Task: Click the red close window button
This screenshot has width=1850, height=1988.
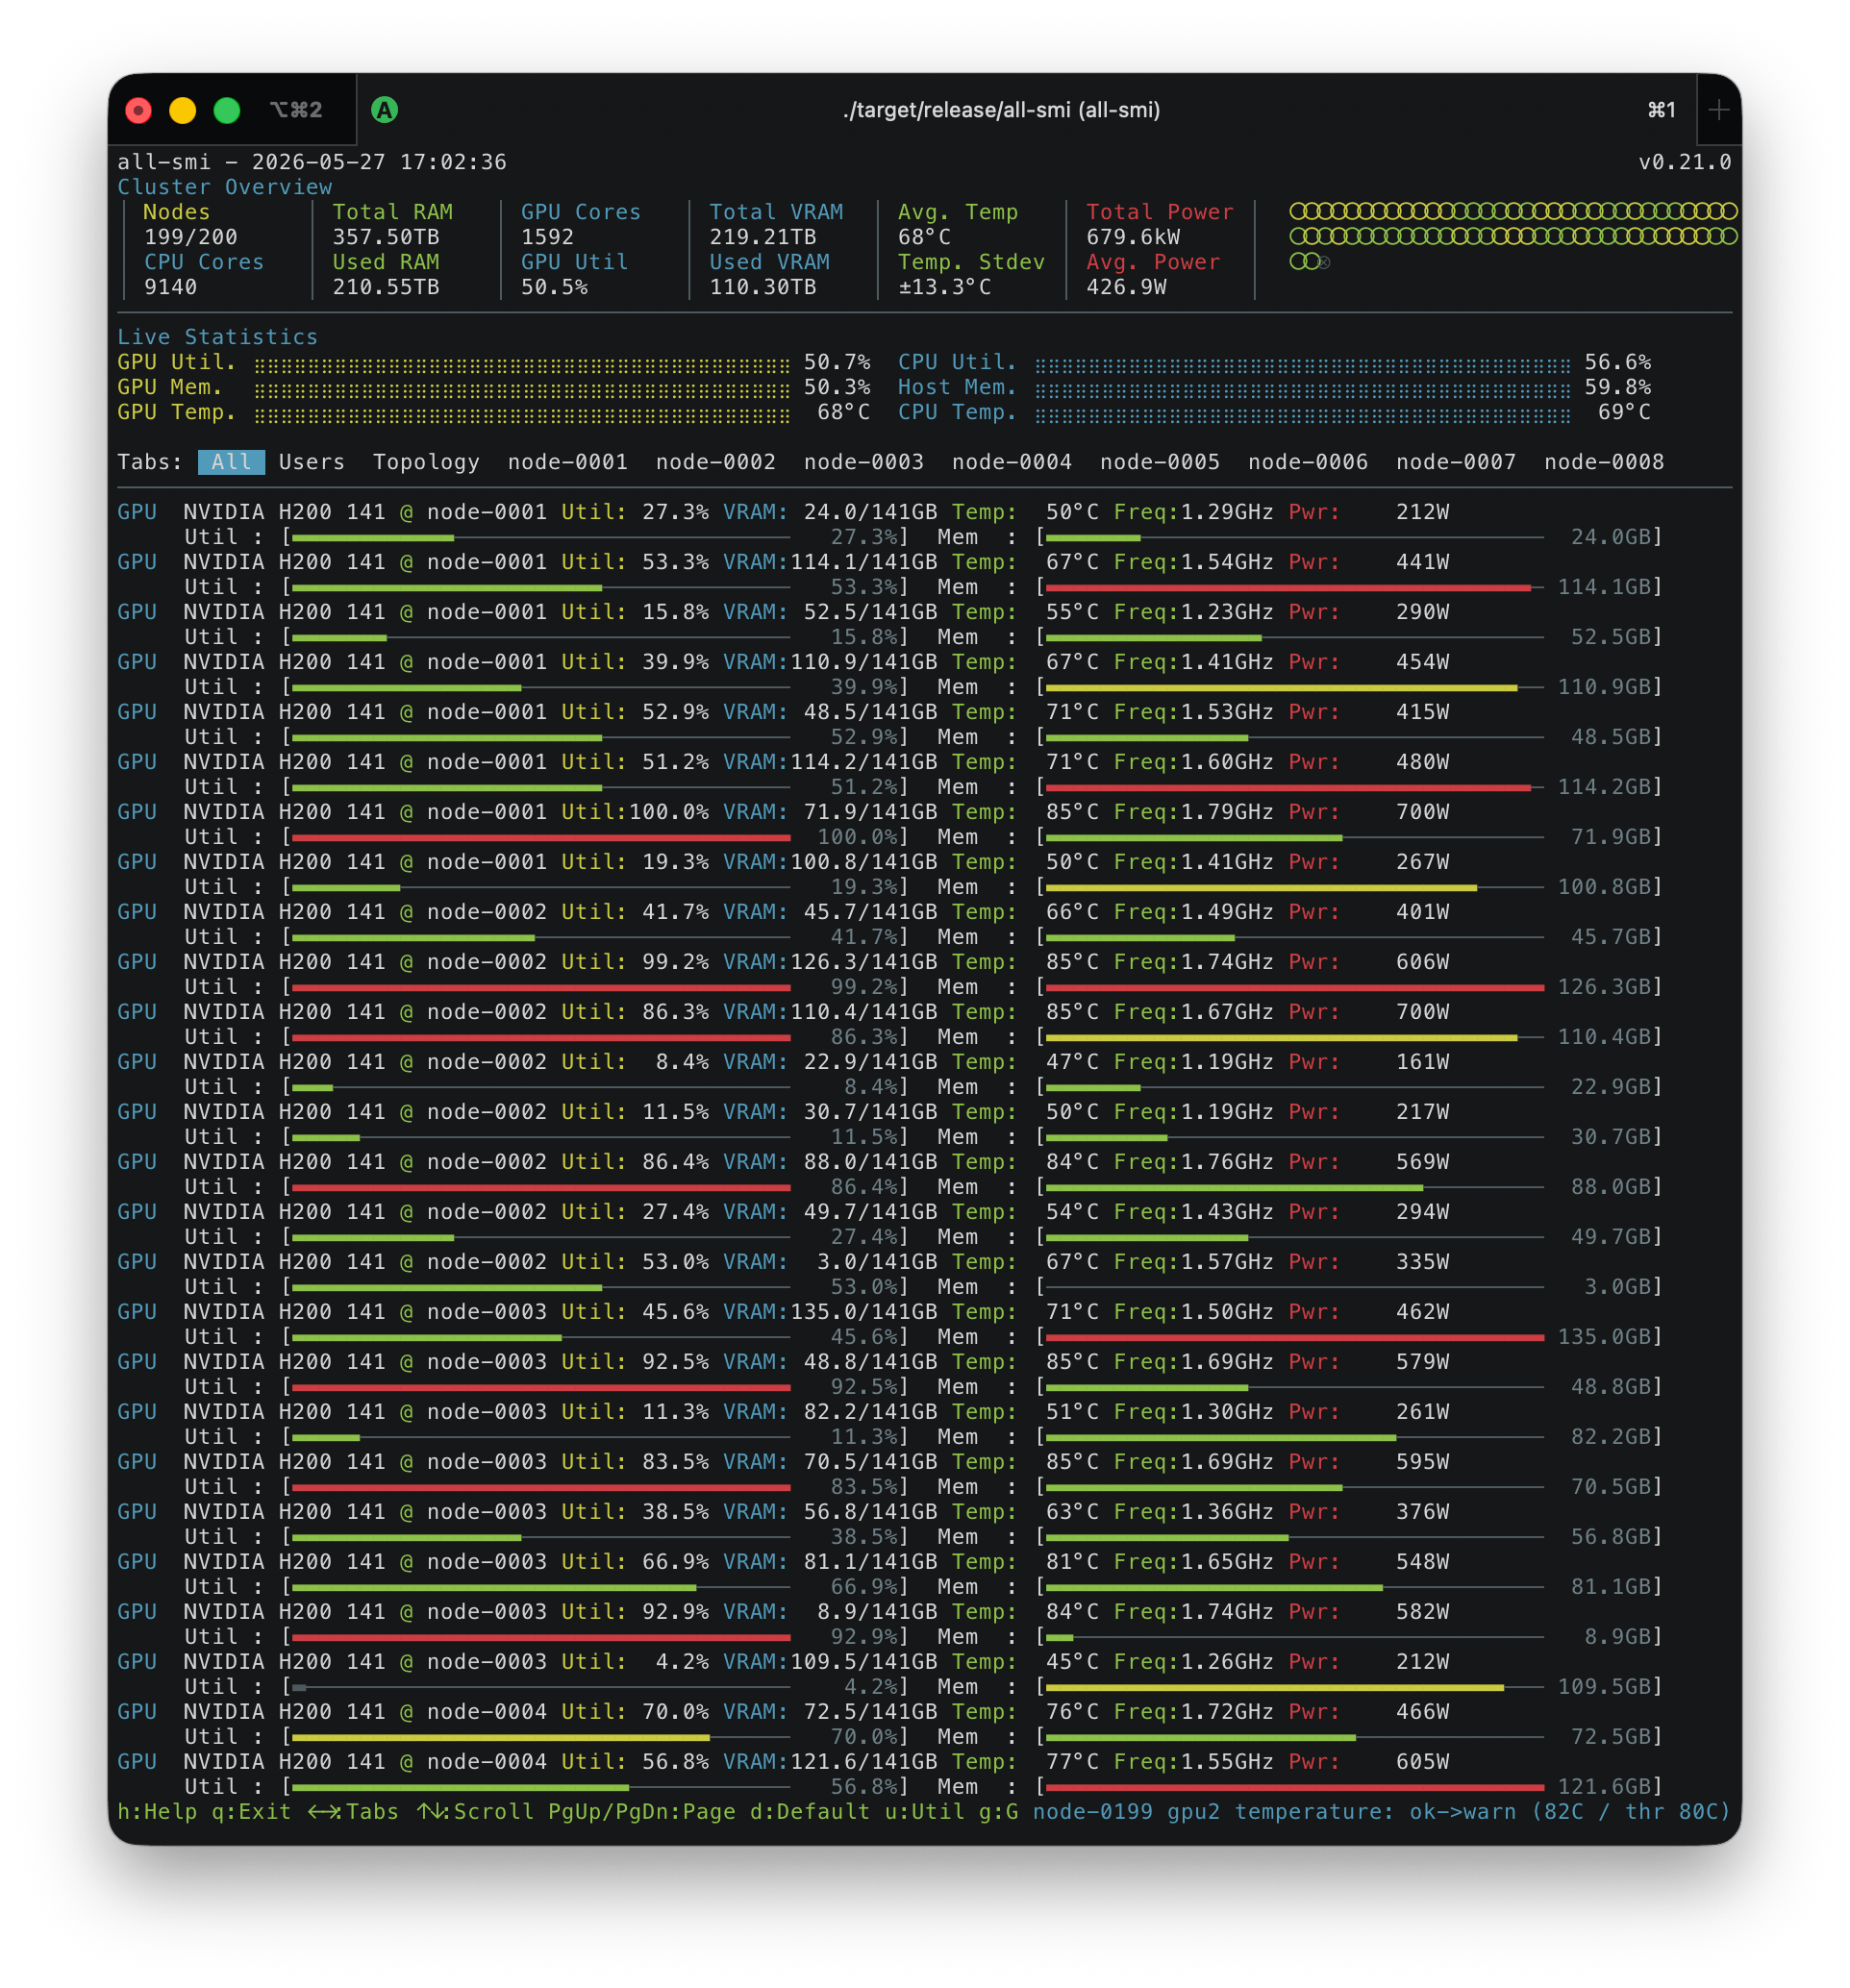Action: [x=138, y=110]
